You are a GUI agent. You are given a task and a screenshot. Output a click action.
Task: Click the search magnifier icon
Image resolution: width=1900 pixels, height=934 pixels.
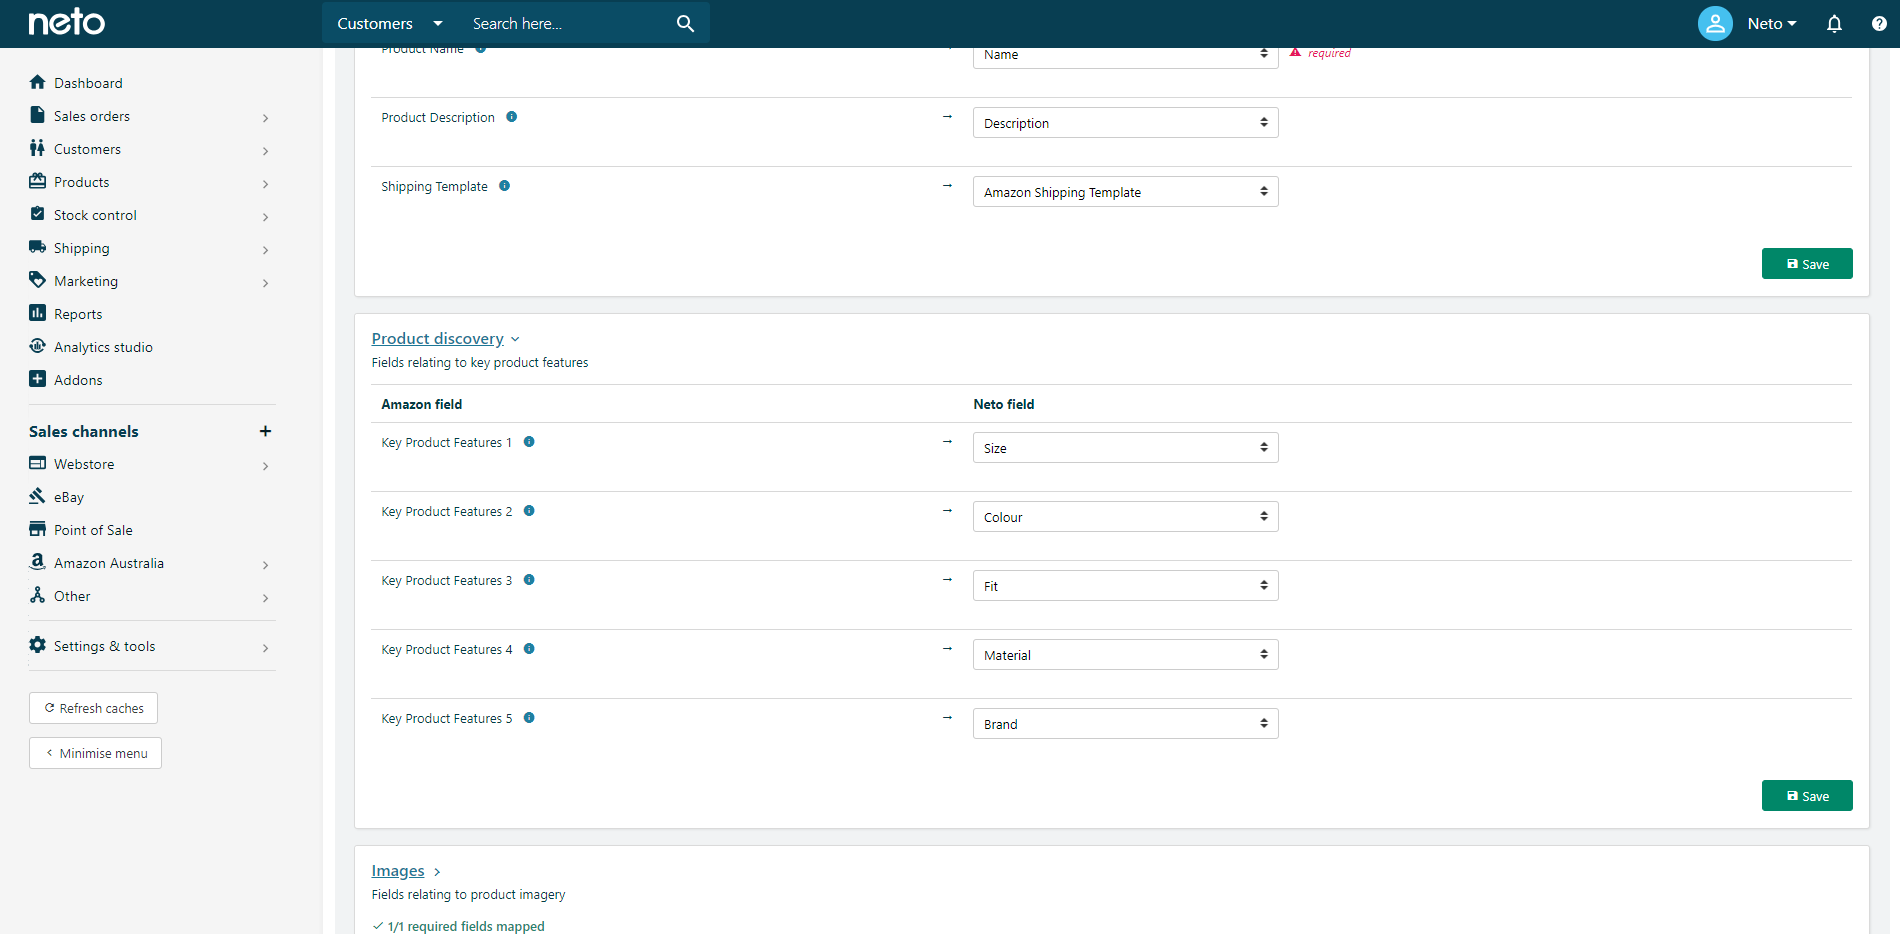[x=685, y=23]
